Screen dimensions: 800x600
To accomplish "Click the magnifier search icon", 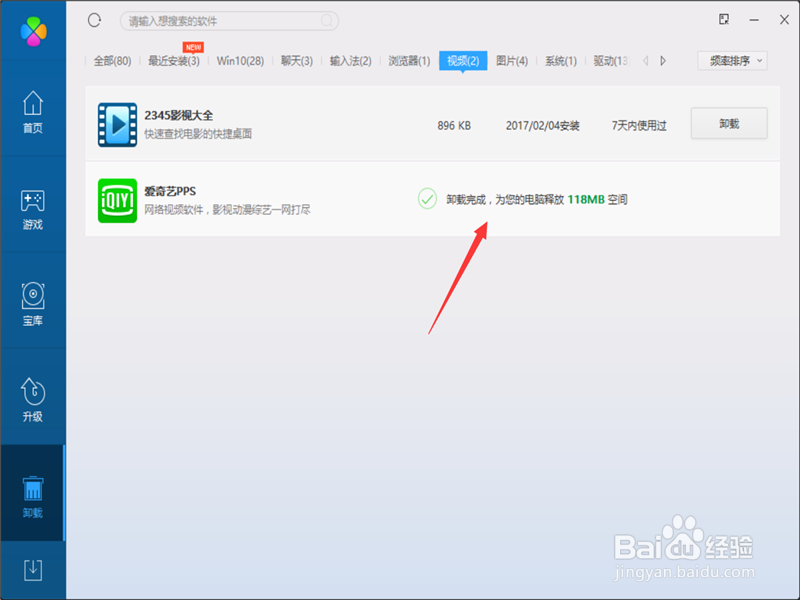I will (327, 21).
